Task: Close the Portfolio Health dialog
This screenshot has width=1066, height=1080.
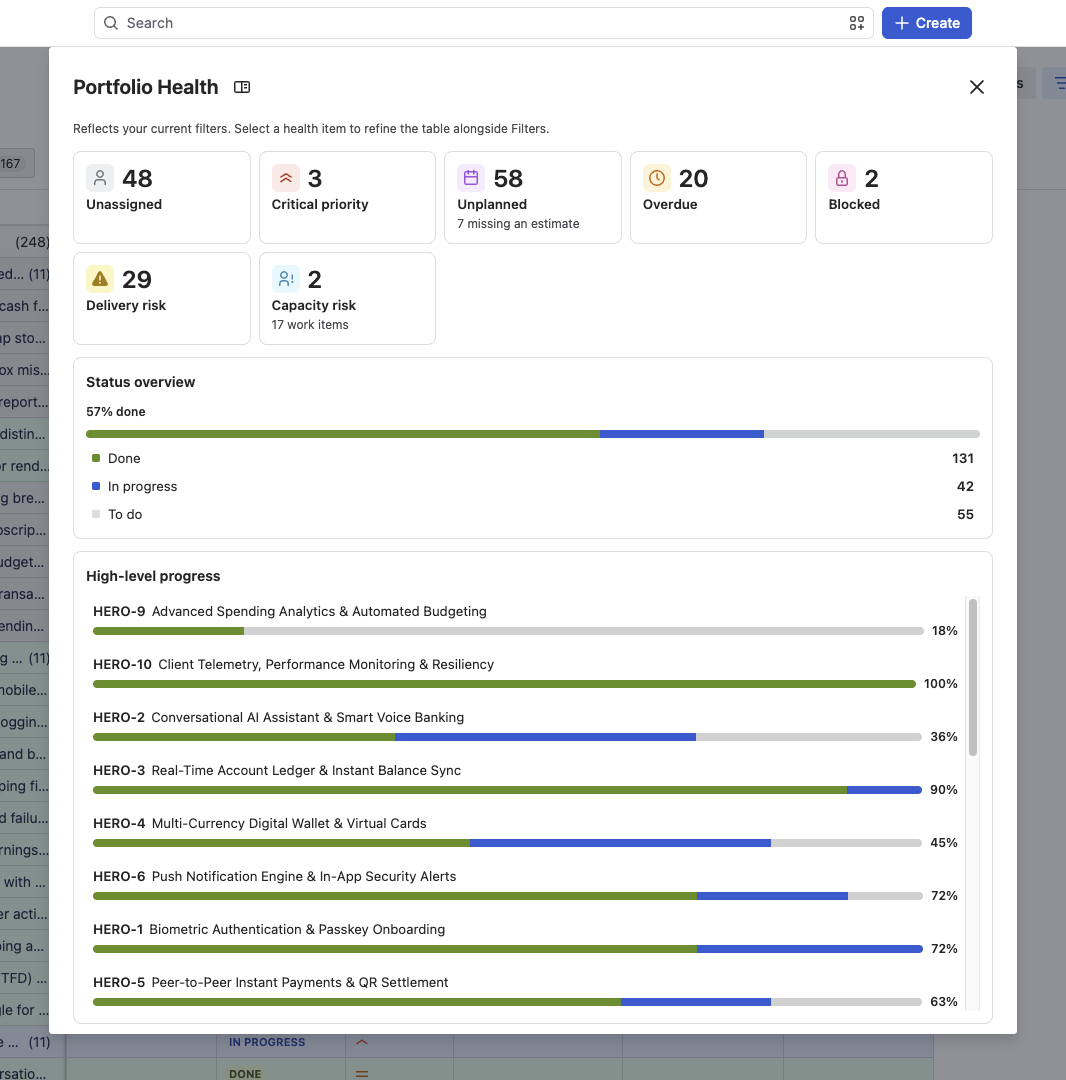Action: [x=976, y=87]
